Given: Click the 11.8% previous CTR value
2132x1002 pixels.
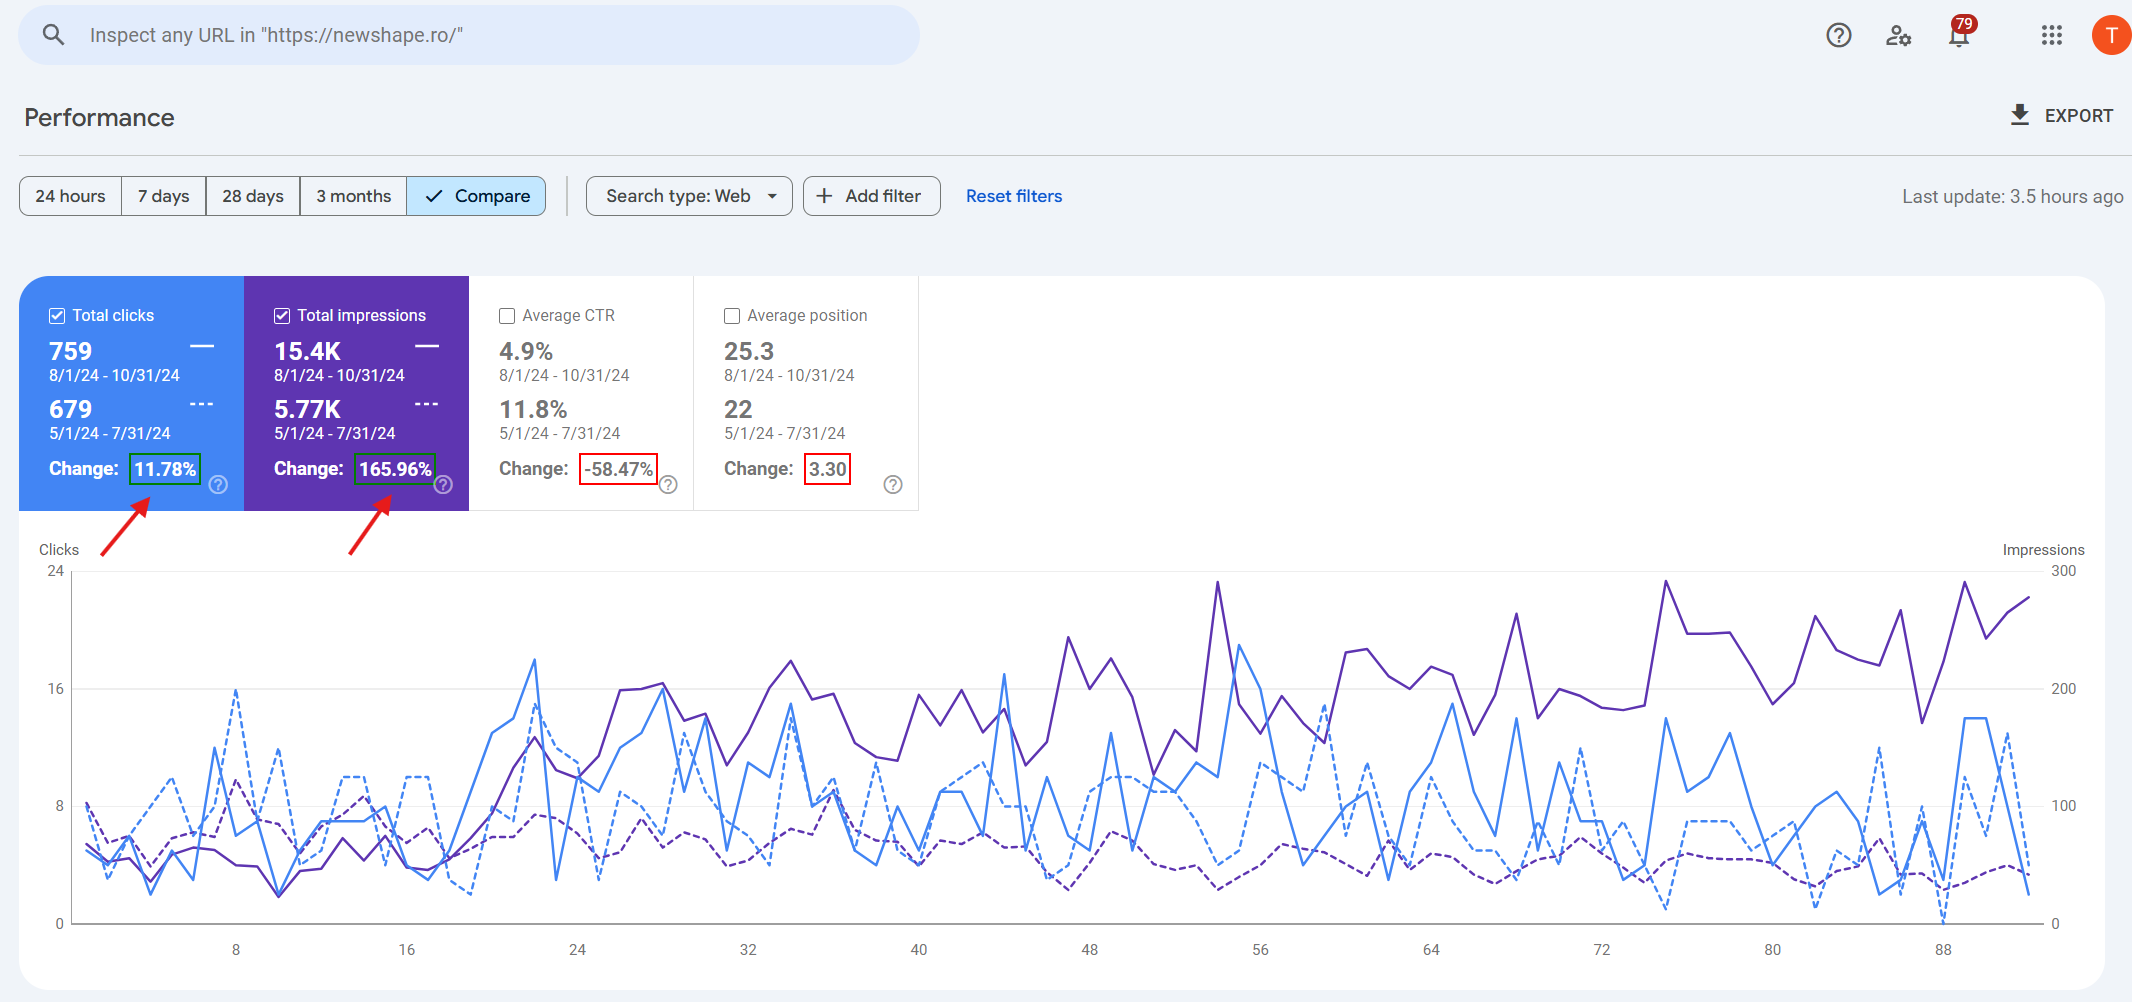Looking at the screenshot, I should 533,409.
